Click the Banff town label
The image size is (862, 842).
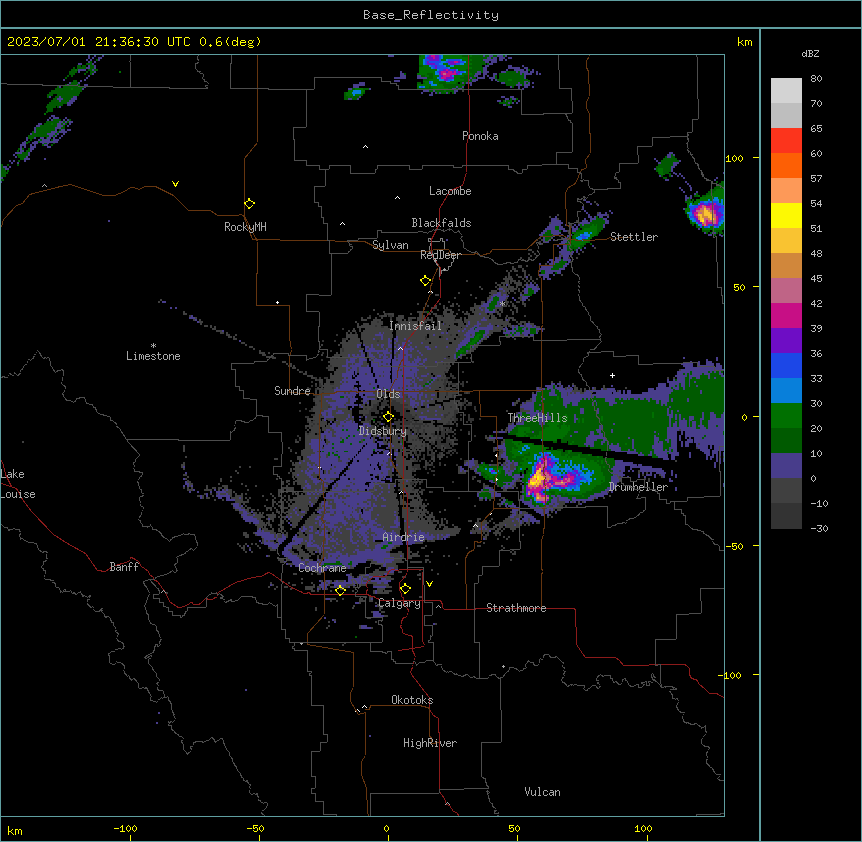point(124,567)
